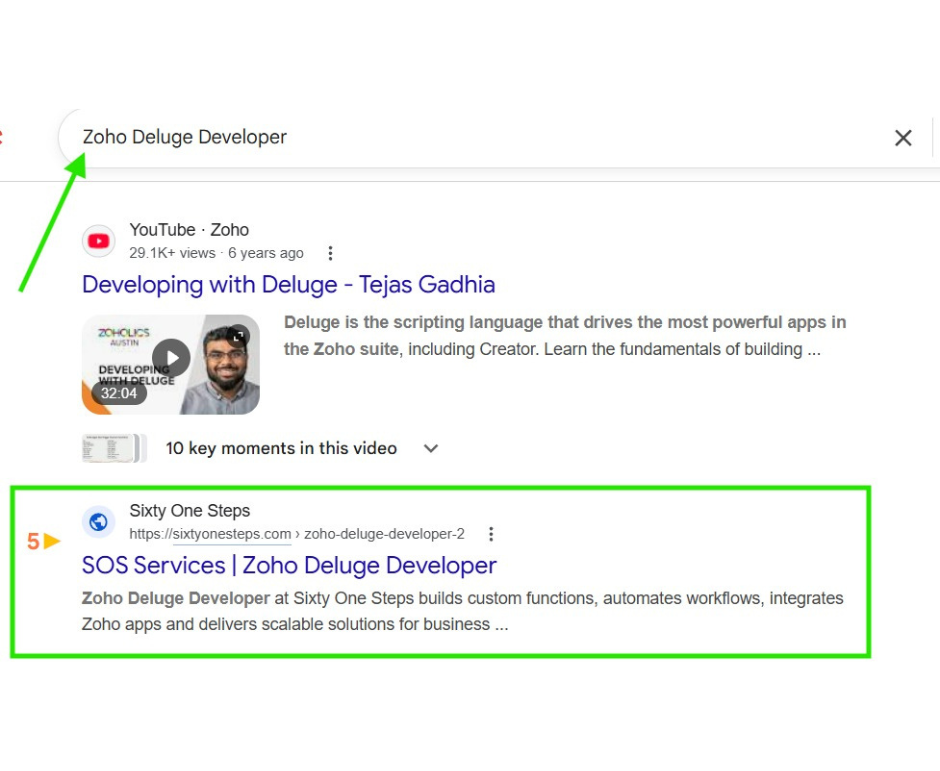This screenshot has width=940, height=771.
Task: Click the Sixty One Steps site name
Action: pyautogui.click(x=189, y=511)
